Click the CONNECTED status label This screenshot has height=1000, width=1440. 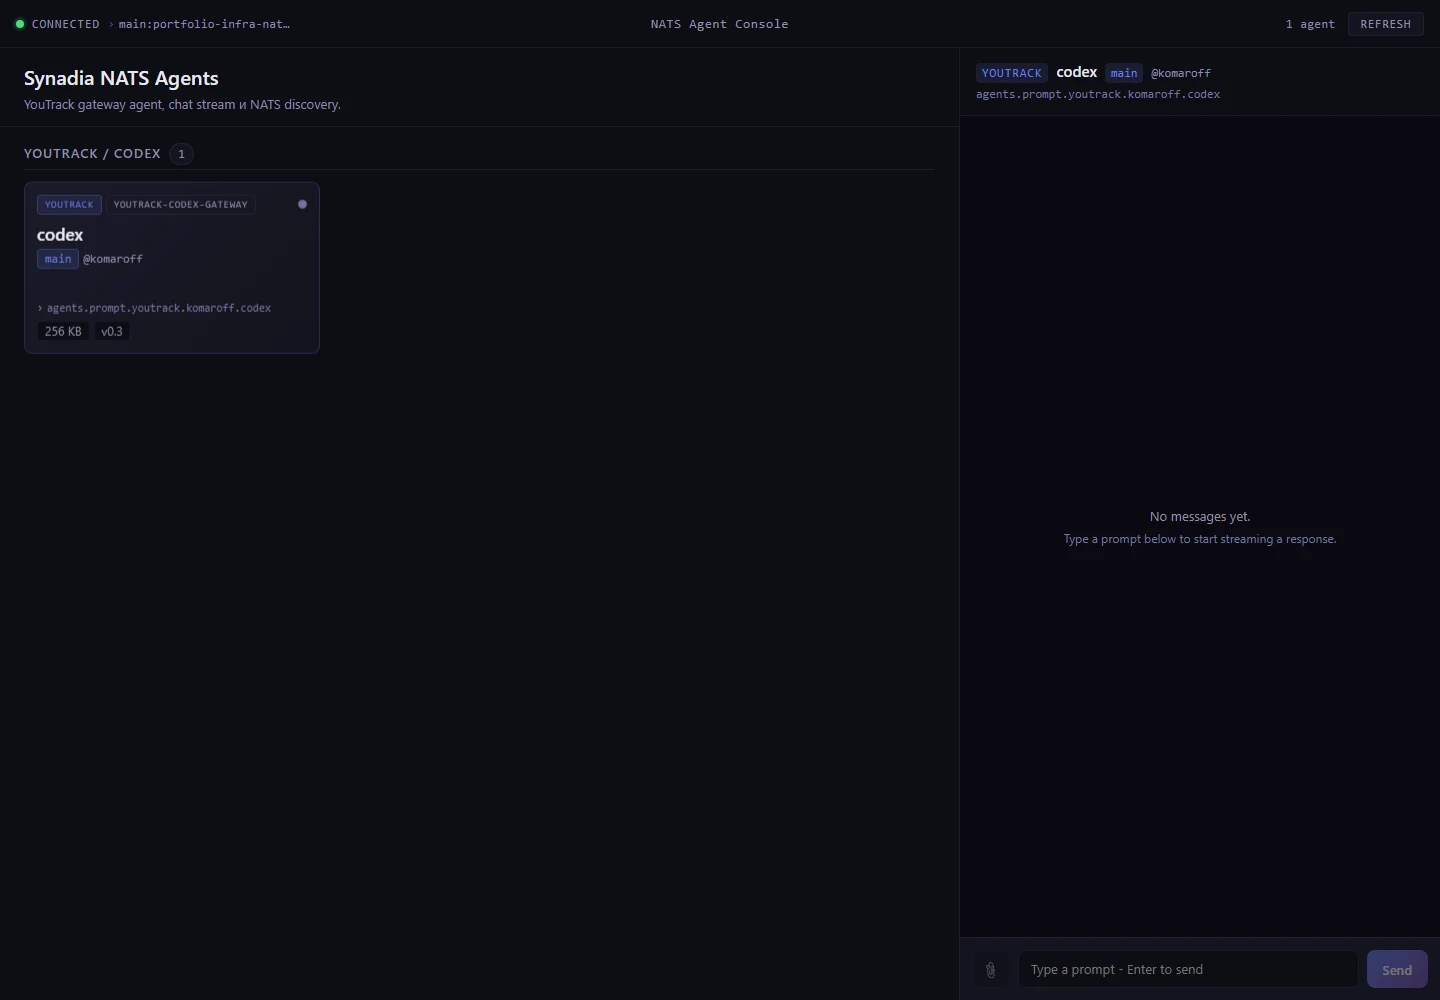[x=66, y=24]
